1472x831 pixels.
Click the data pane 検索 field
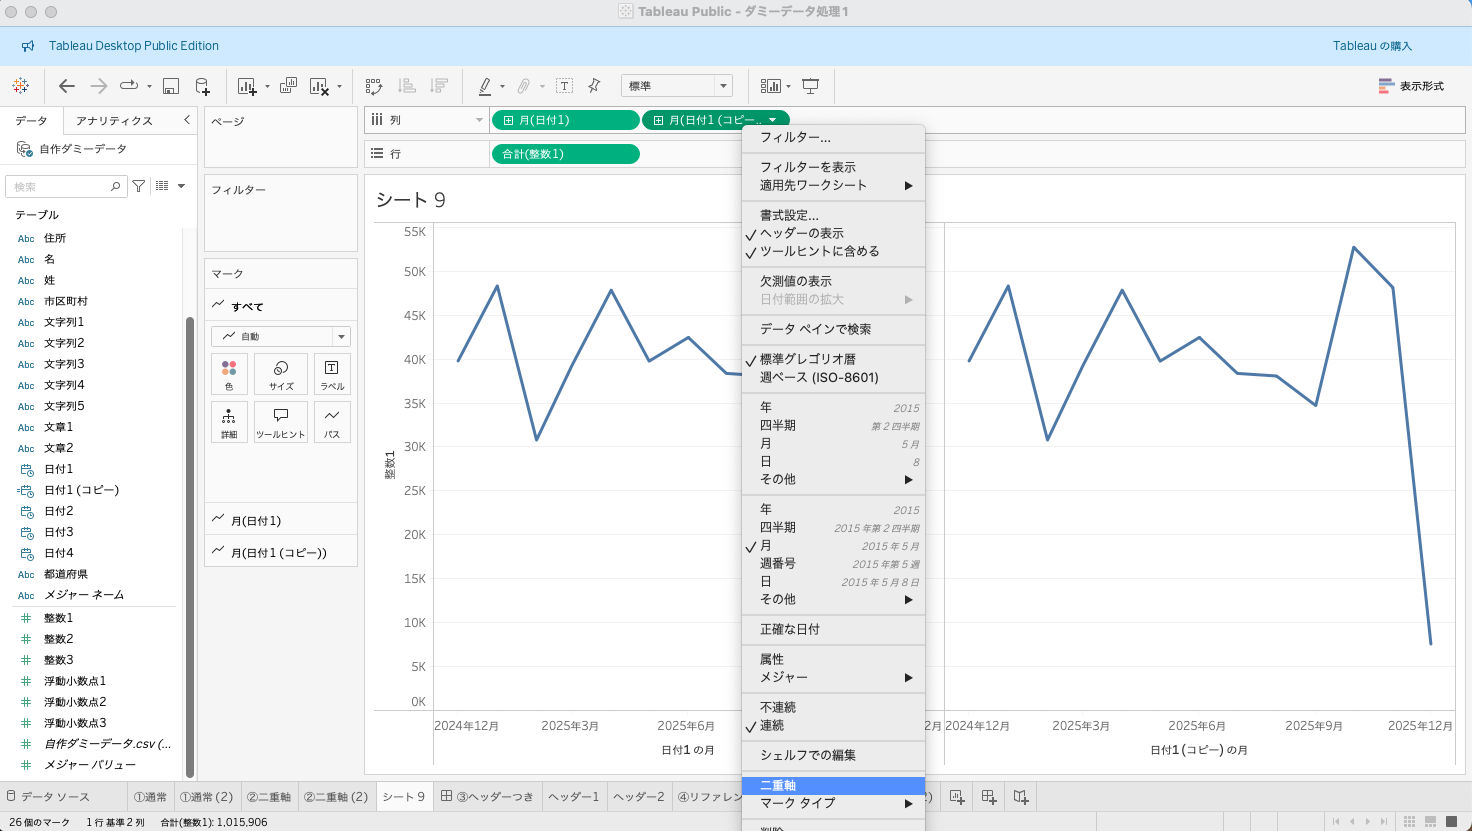click(60, 186)
